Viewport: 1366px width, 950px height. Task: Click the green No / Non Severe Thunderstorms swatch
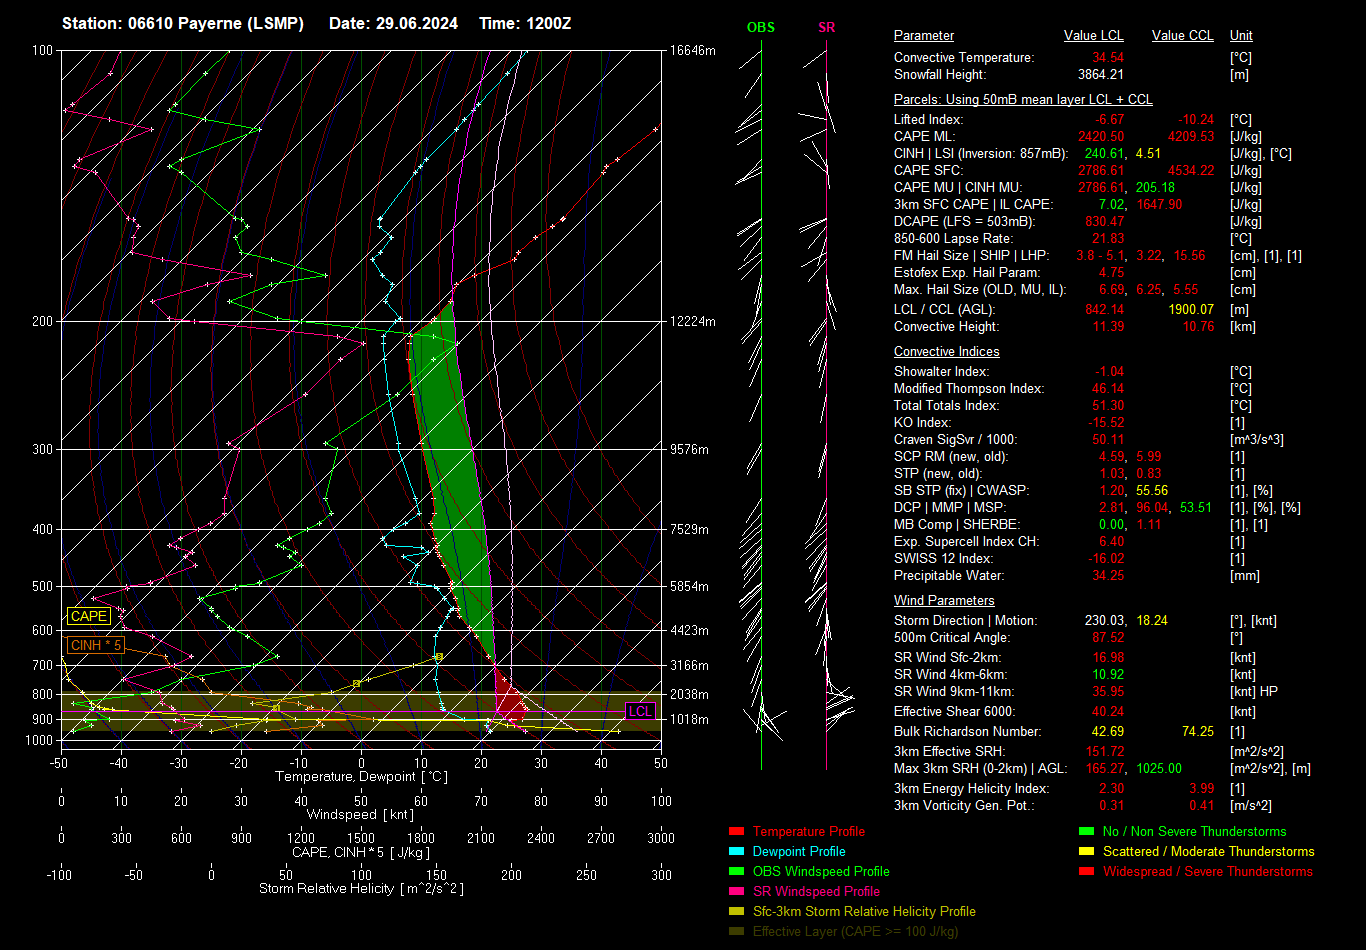point(1086,831)
